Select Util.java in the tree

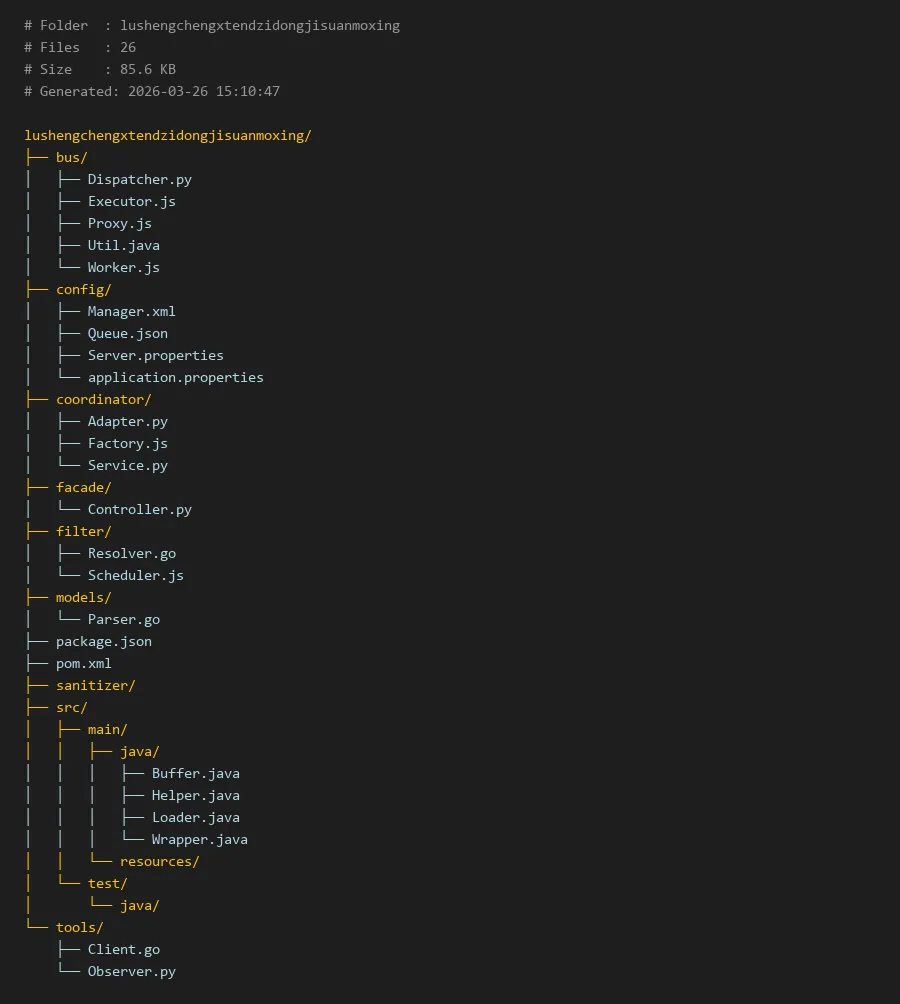click(x=123, y=245)
